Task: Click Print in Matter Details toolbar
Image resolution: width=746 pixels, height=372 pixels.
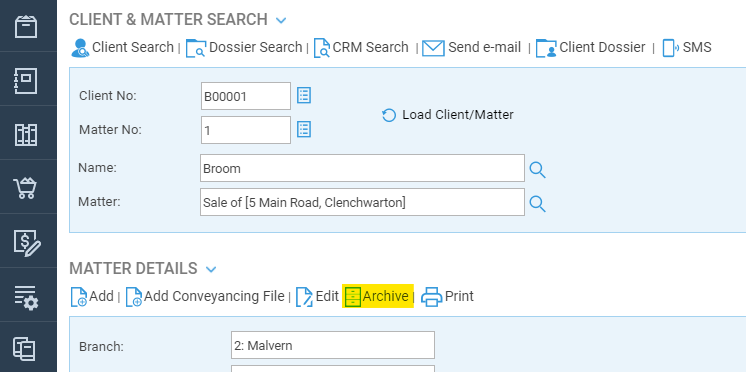Action: click(448, 296)
